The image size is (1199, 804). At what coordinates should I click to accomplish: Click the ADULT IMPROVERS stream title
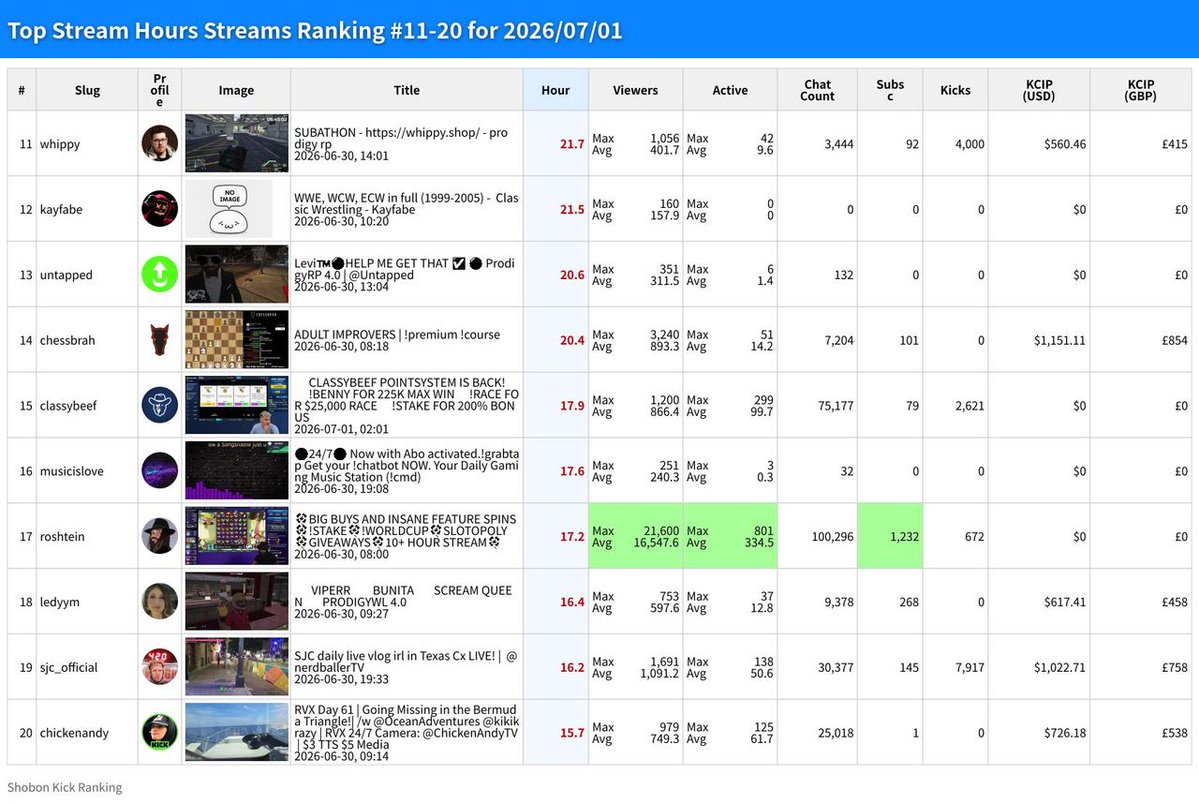397,334
